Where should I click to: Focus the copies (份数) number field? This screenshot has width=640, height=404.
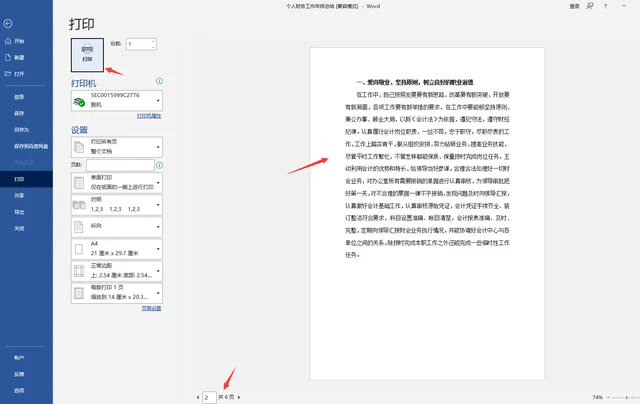138,44
